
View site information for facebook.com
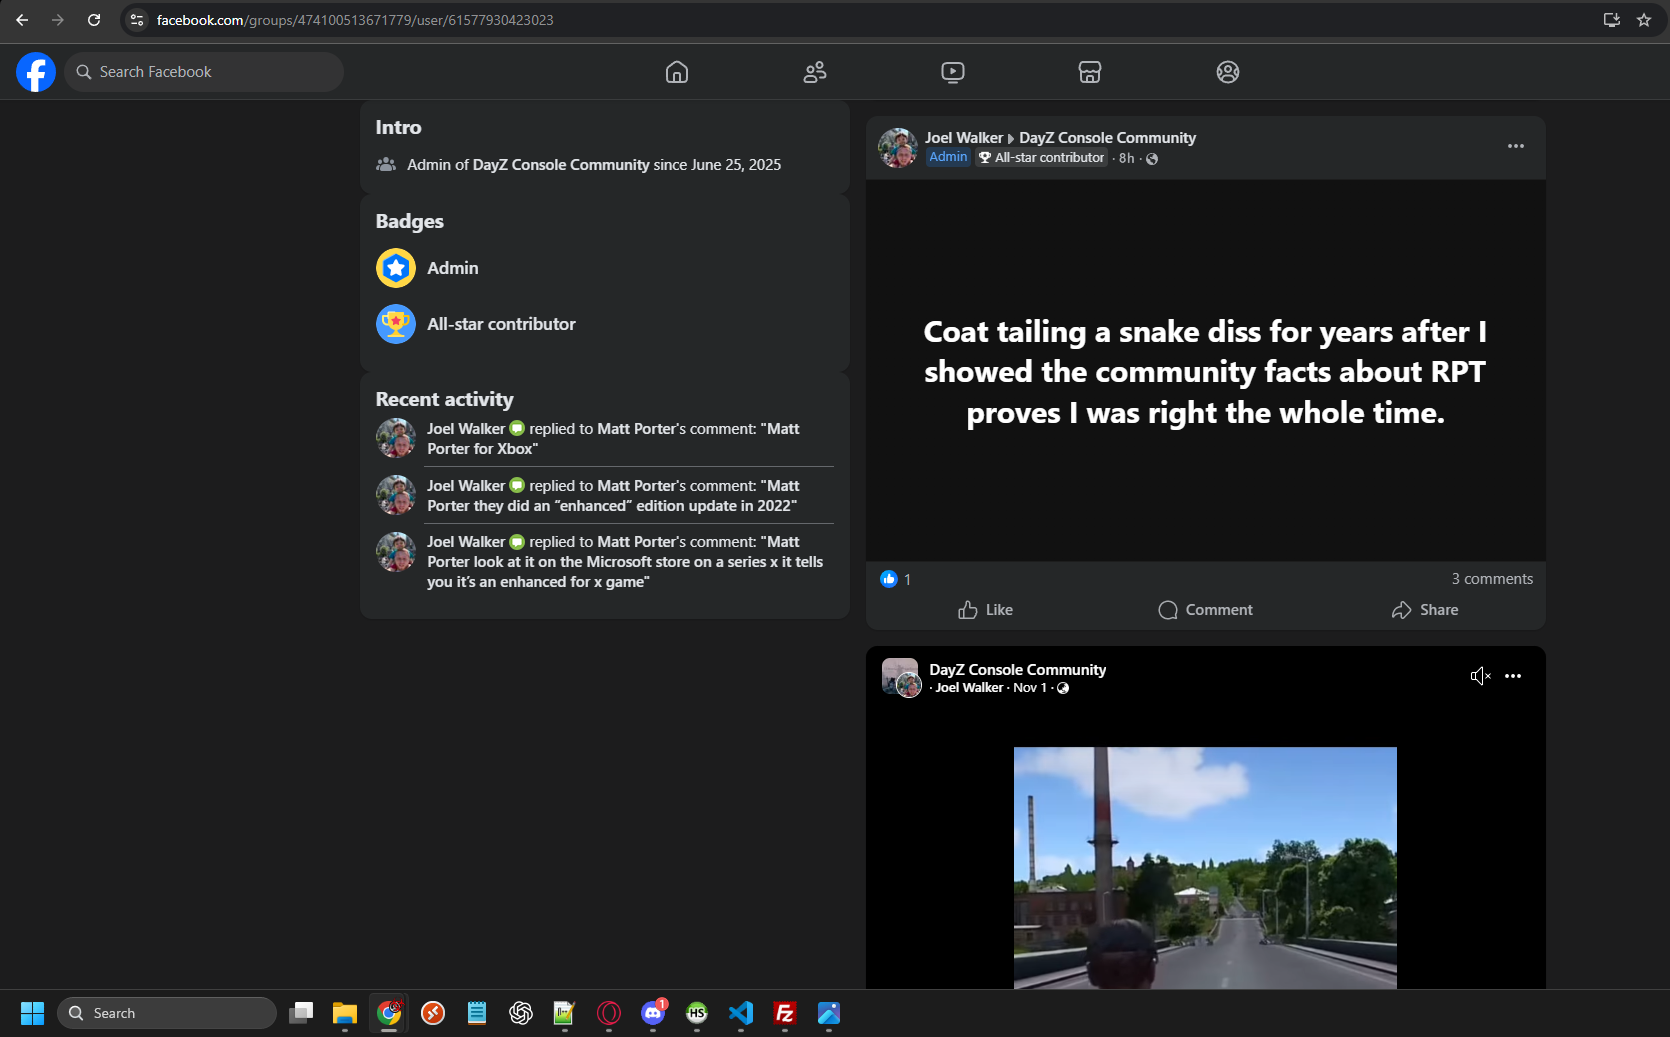pos(137,20)
